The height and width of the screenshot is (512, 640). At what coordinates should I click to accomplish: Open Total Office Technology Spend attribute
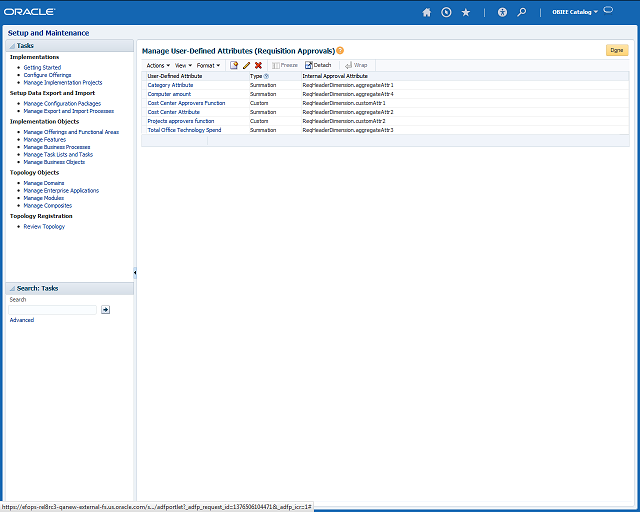(184, 130)
